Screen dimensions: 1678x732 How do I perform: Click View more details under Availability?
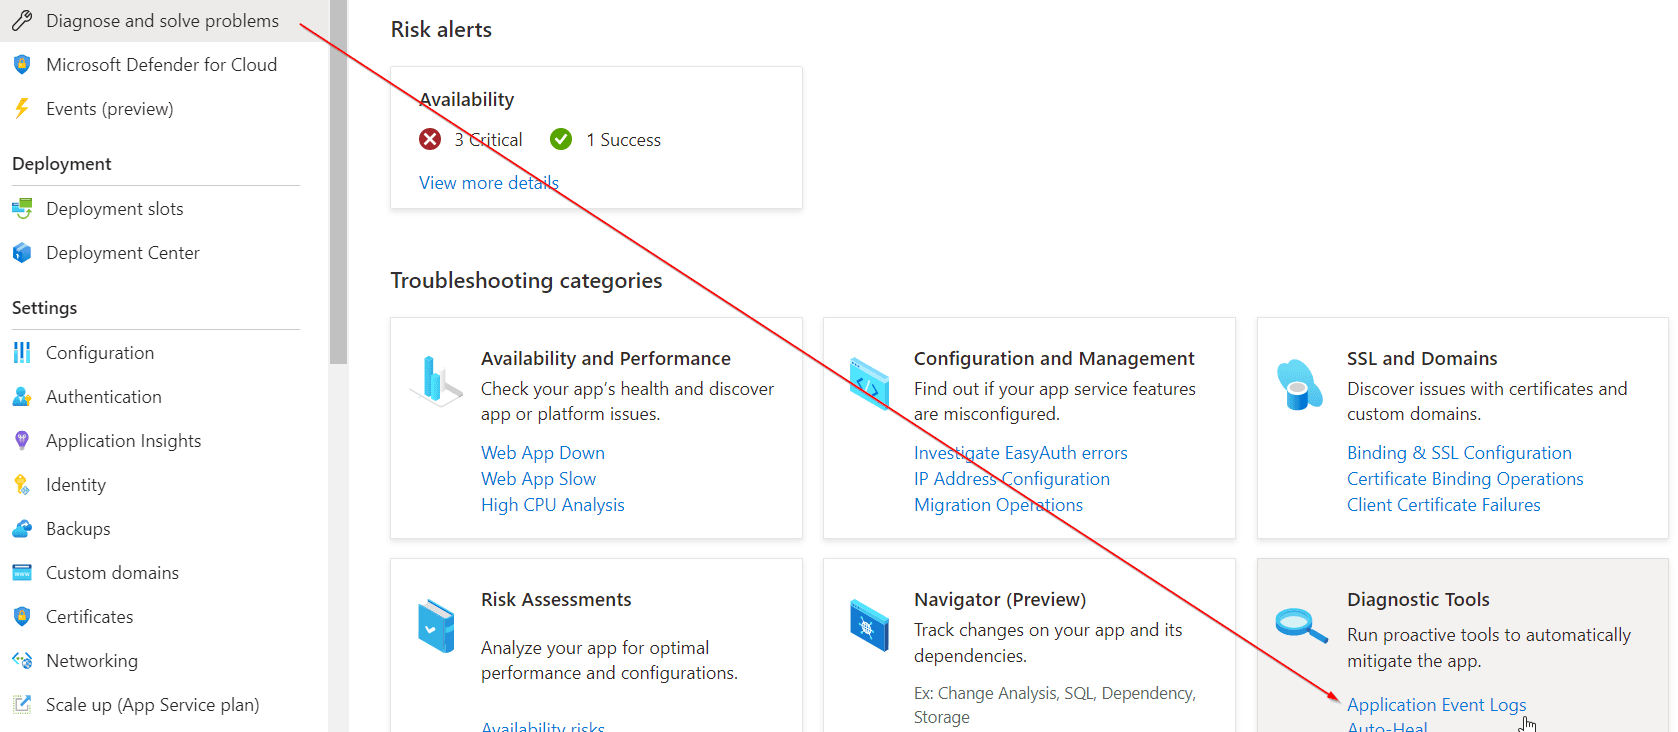click(x=488, y=182)
